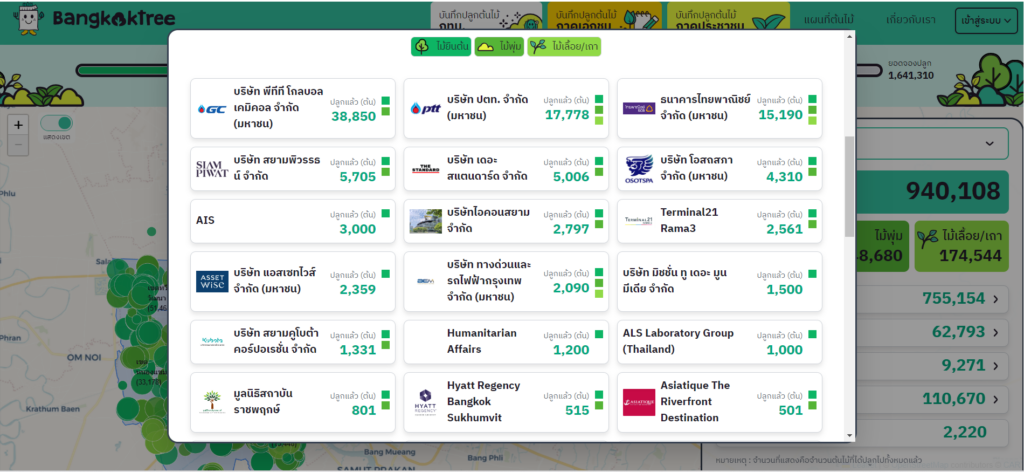Image resolution: width=1024 pixels, height=472 pixels.
Task: Open the grey tree planting record tab
Action: (486, 16)
